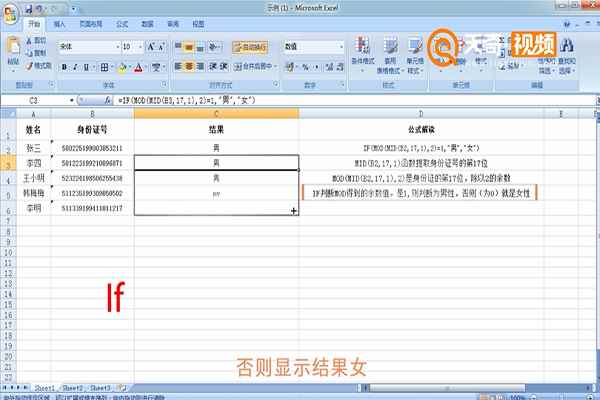Select column B header
The width and height of the screenshot is (600, 400).
point(92,114)
